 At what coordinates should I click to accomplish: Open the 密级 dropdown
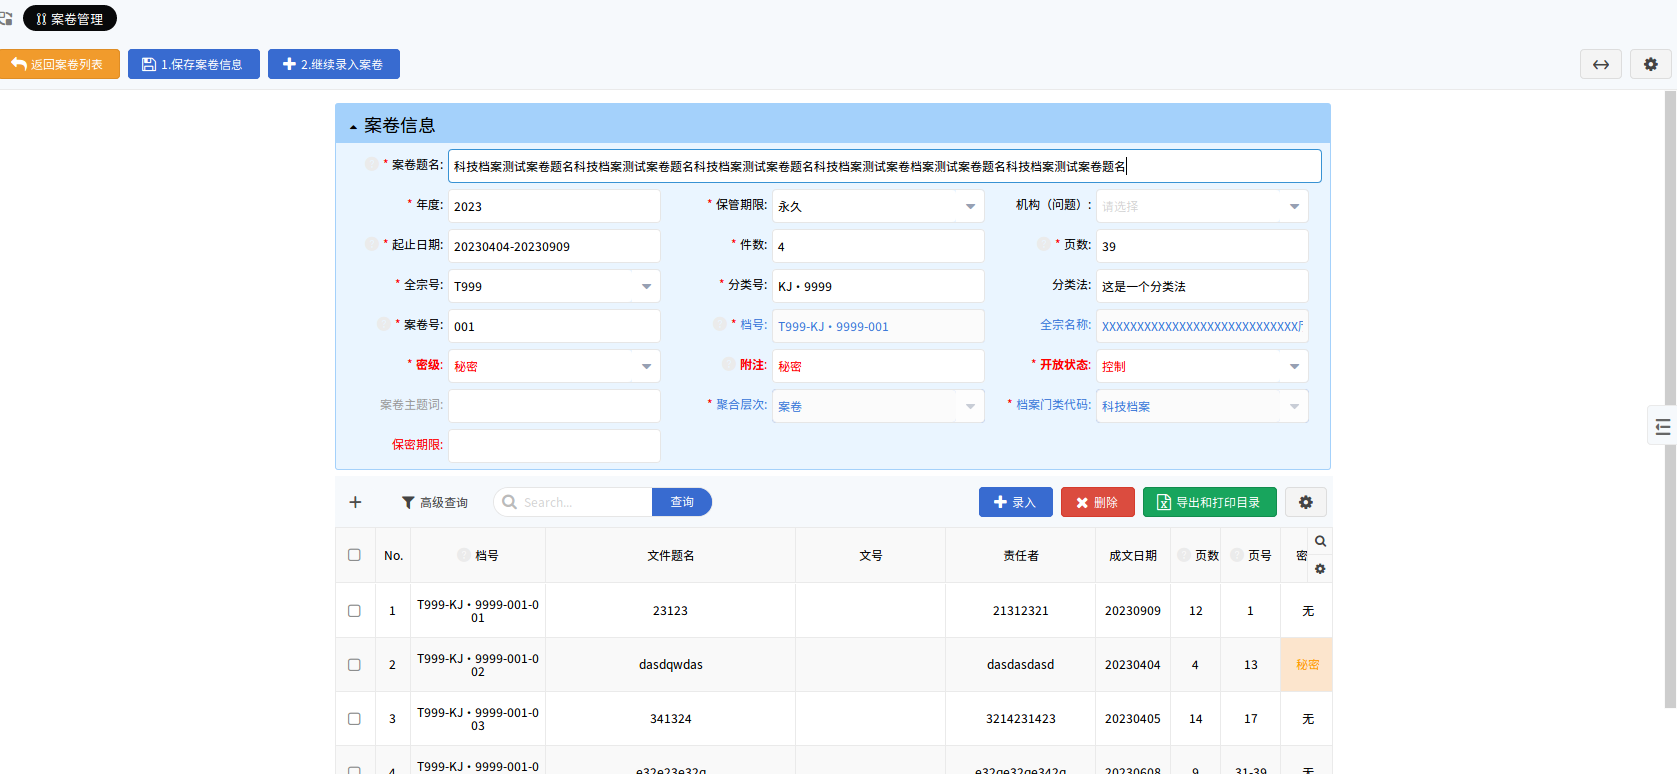point(554,366)
